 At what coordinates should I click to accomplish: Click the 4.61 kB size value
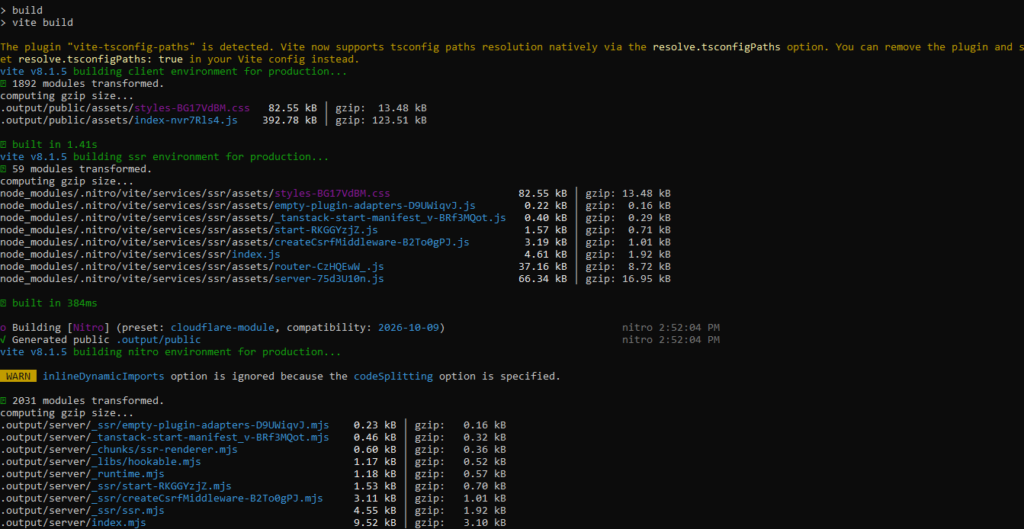[x=545, y=254]
